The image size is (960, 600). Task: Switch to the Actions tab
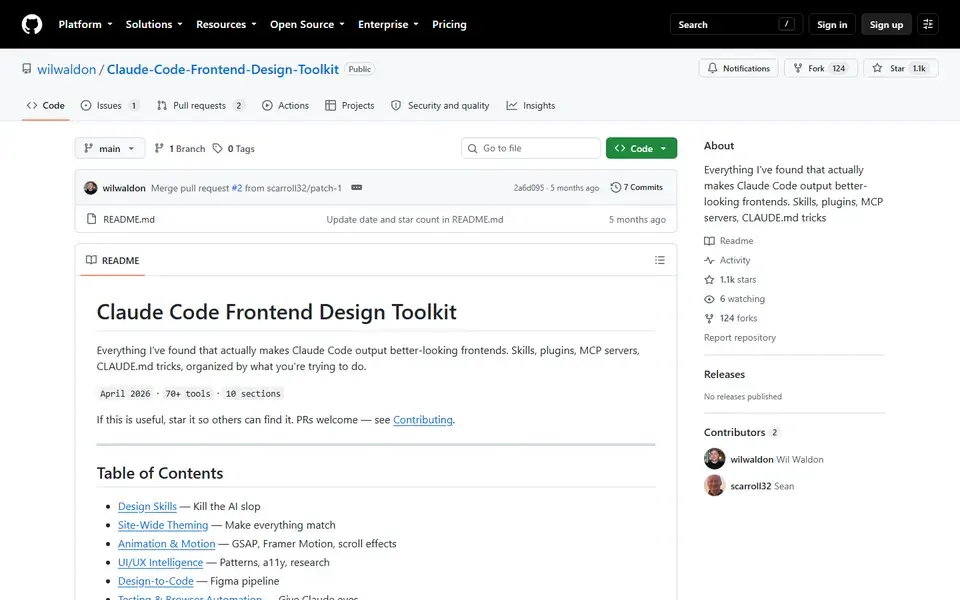tap(285, 105)
